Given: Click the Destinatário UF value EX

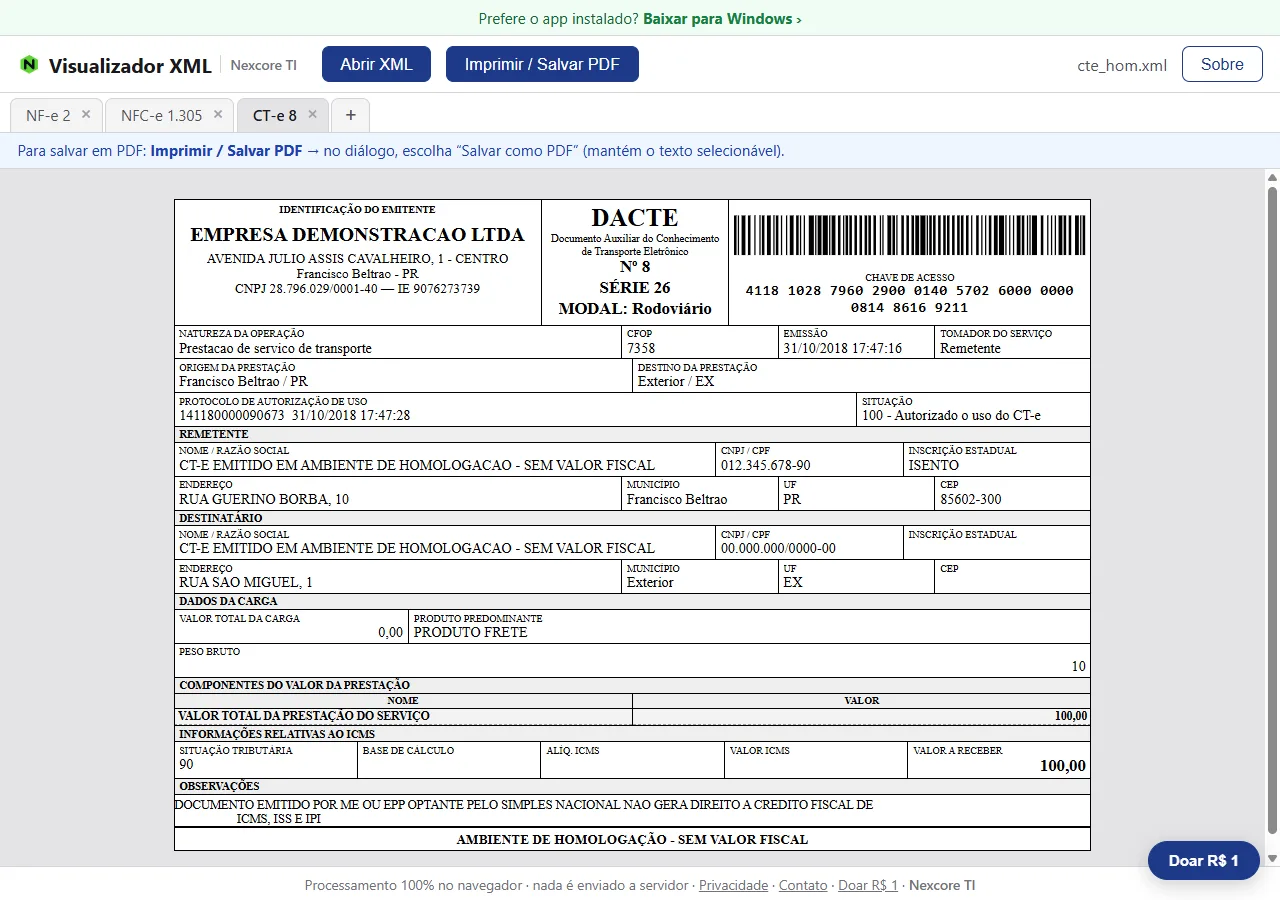Looking at the screenshot, I should pyautogui.click(x=793, y=582).
